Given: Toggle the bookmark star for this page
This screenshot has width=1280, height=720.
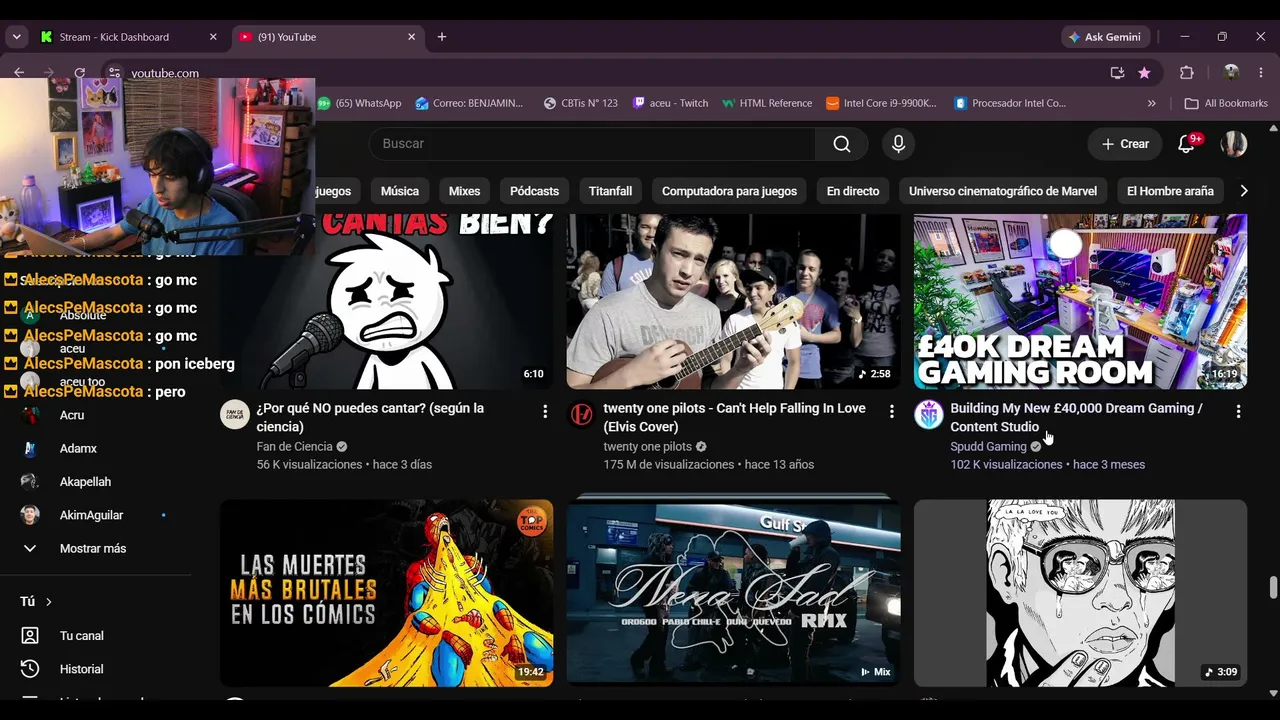Looking at the screenshot, I should pyautogui.click(x=1144, y=73).
